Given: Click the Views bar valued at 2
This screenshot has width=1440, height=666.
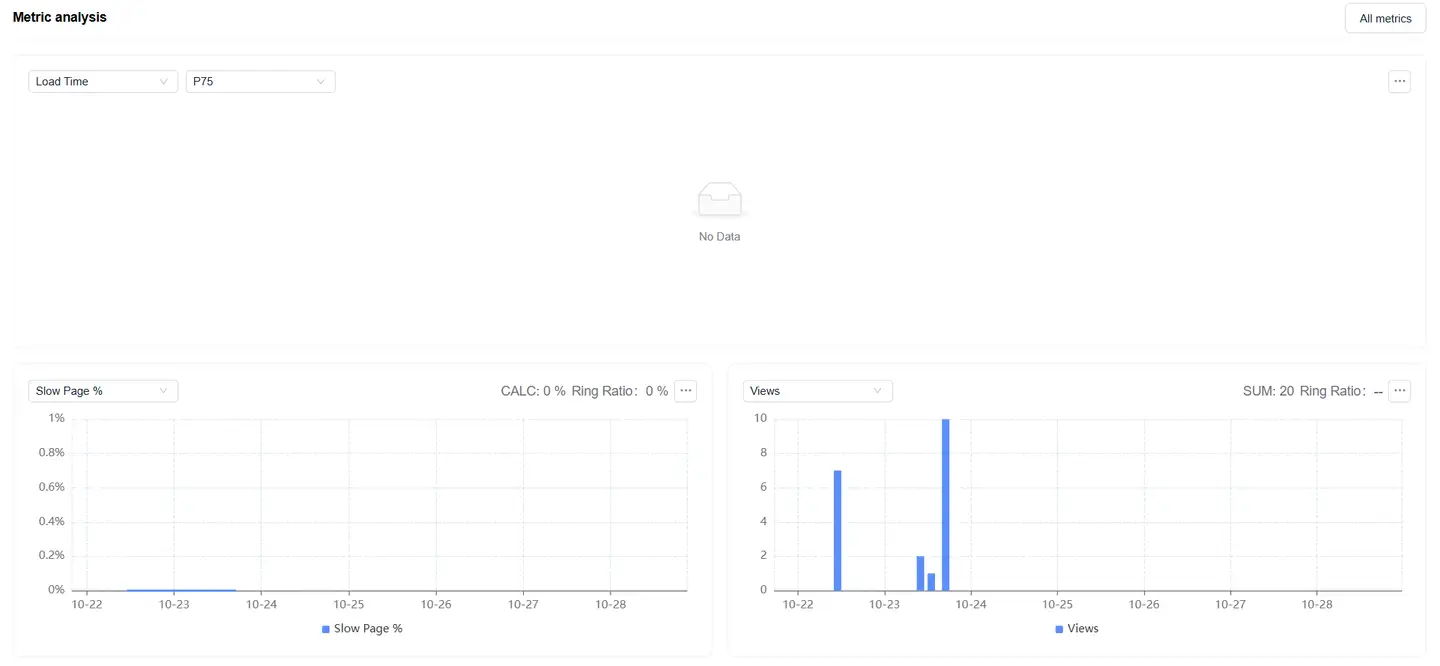Looking at the screenshot, I should 920,573.
